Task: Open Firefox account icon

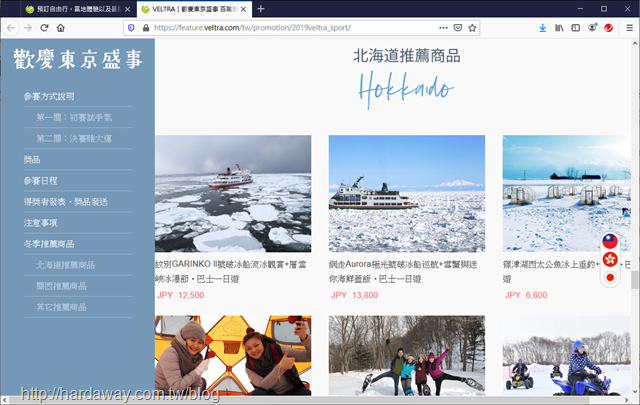Action: click(592, 28)
